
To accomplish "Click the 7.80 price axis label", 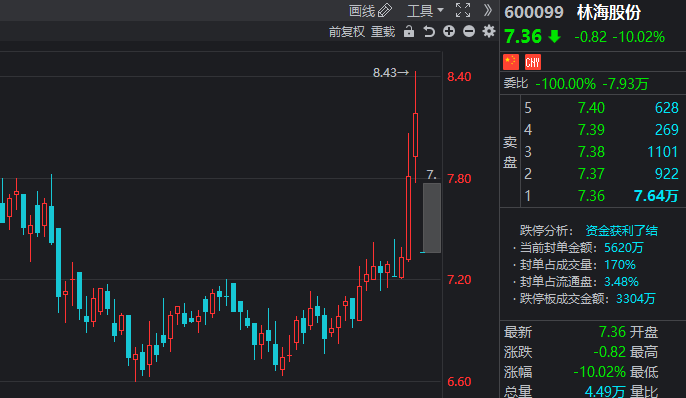I will pyautogui.click(x=459, y=178).
